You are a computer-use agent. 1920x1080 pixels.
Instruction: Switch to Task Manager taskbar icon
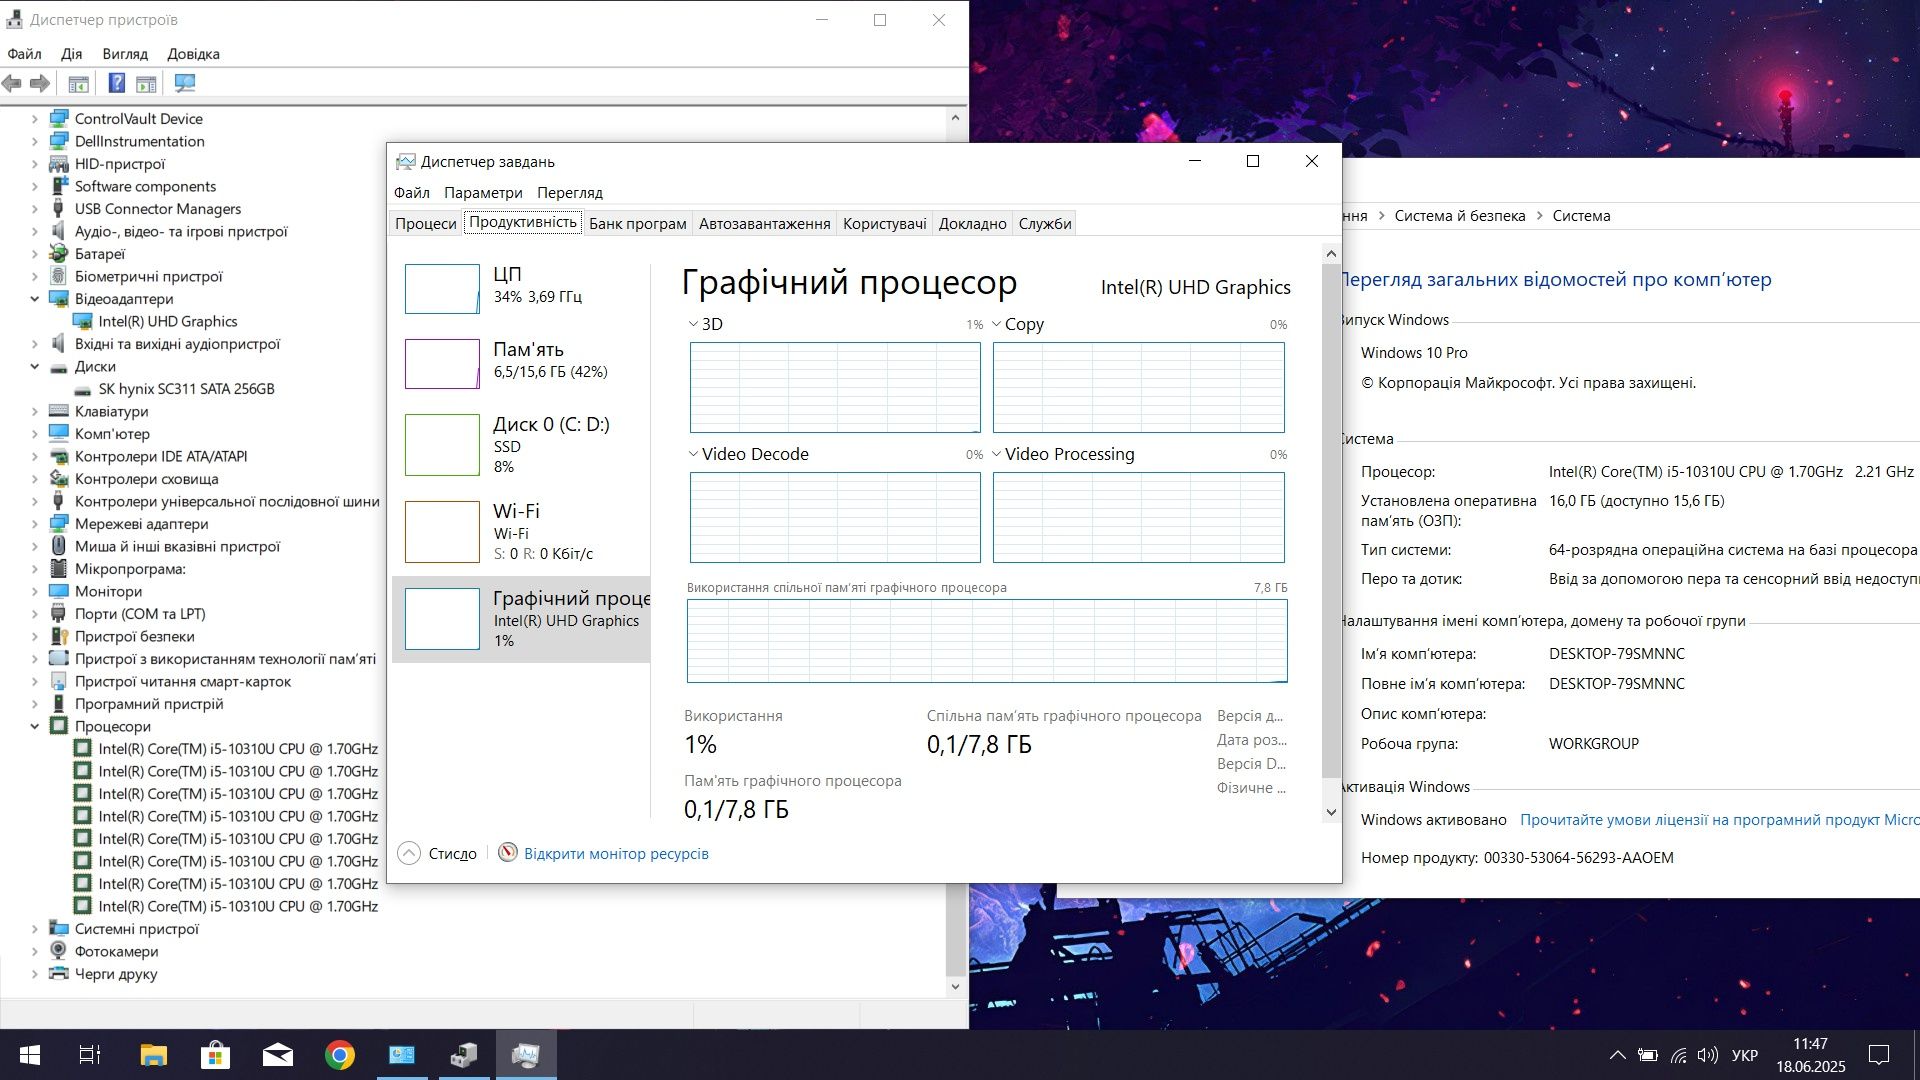(x=526, y=1055)
